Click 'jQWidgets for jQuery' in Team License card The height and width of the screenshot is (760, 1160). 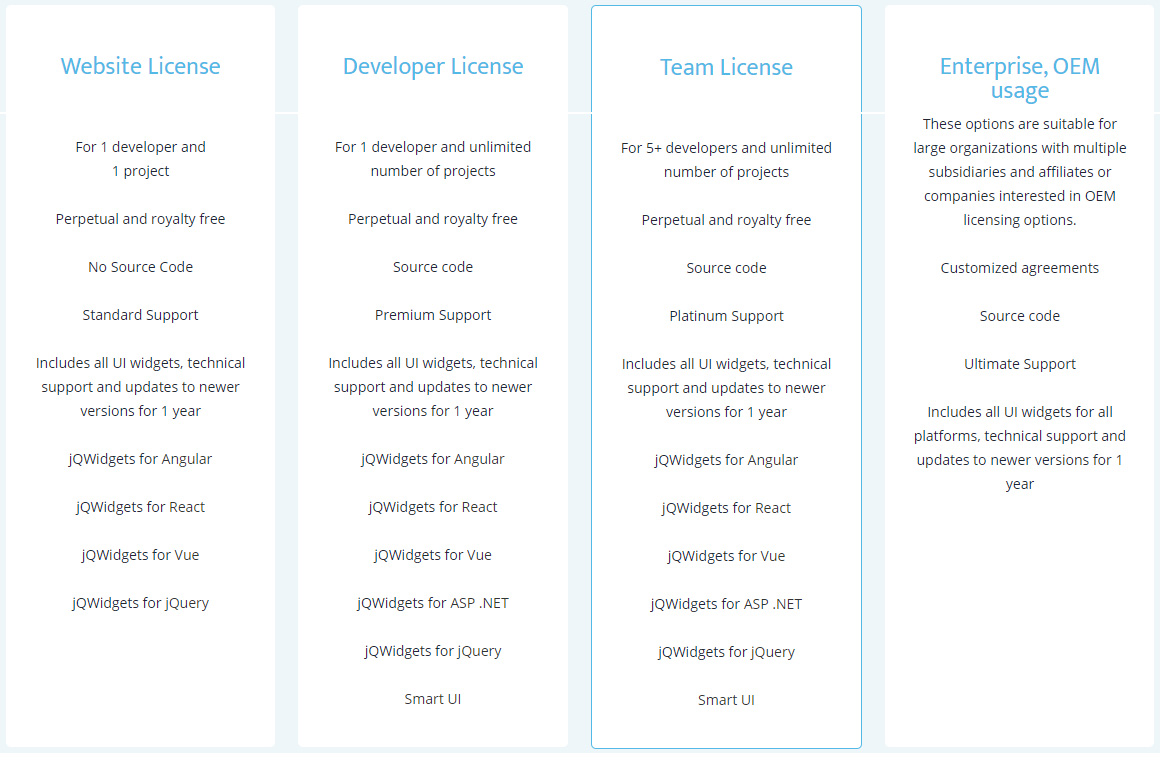pyautogui.click(x=726, y=653)
